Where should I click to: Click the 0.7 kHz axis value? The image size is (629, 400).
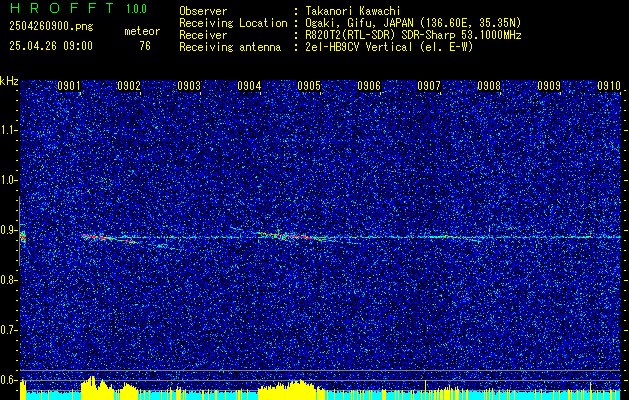point(9,330)
